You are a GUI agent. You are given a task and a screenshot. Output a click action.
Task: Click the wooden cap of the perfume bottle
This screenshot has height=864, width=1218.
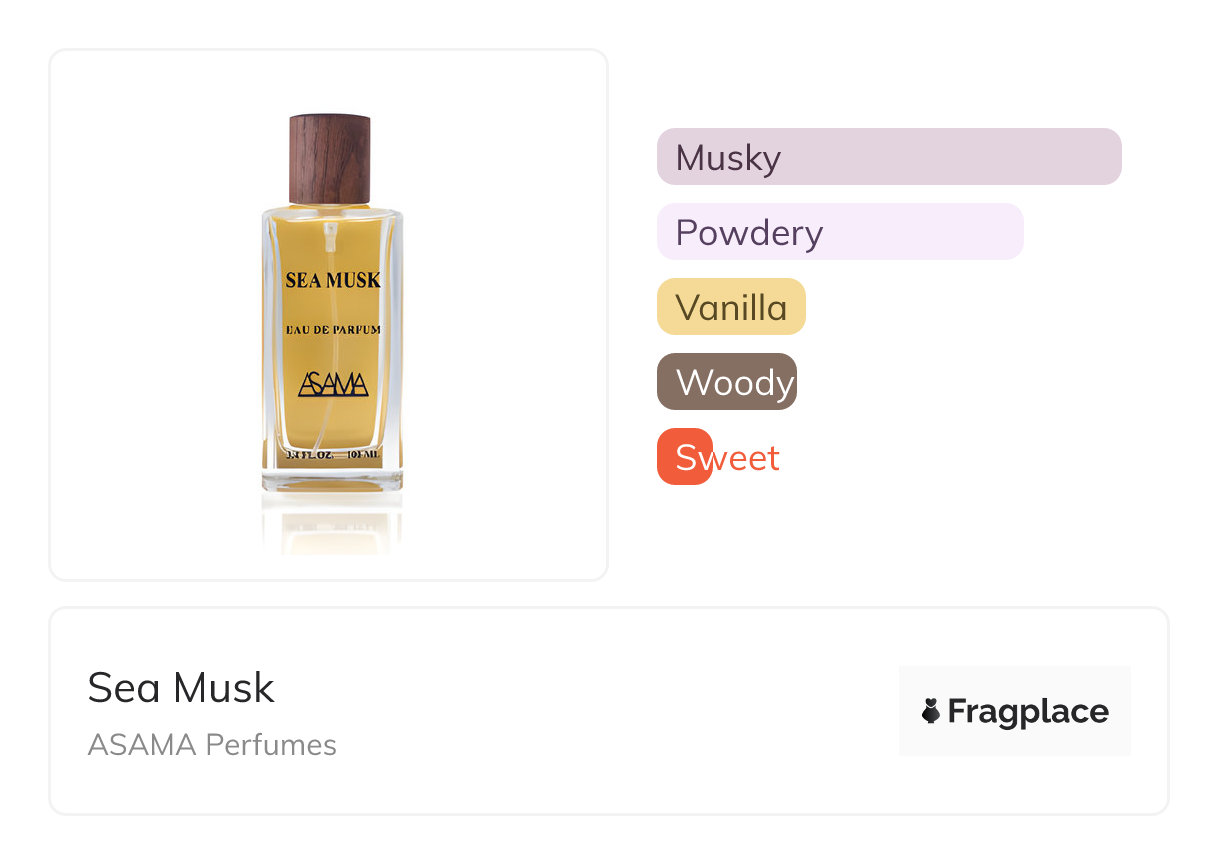pyautogui.click(x=330, y=159)
